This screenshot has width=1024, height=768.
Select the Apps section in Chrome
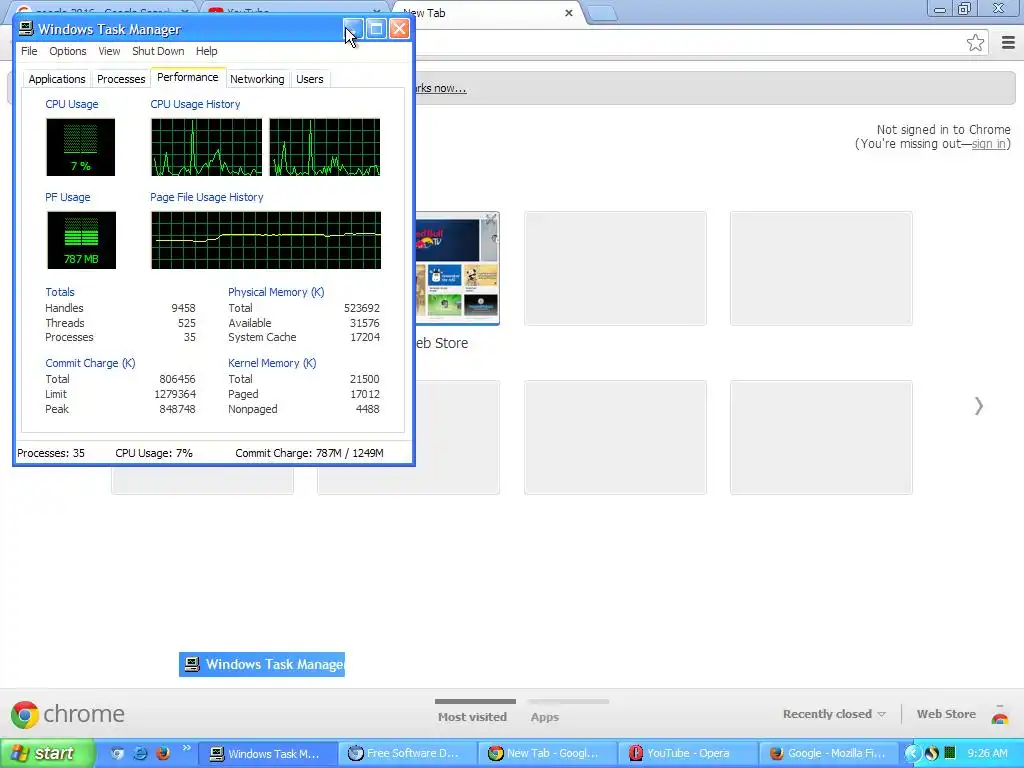[545, 716]
